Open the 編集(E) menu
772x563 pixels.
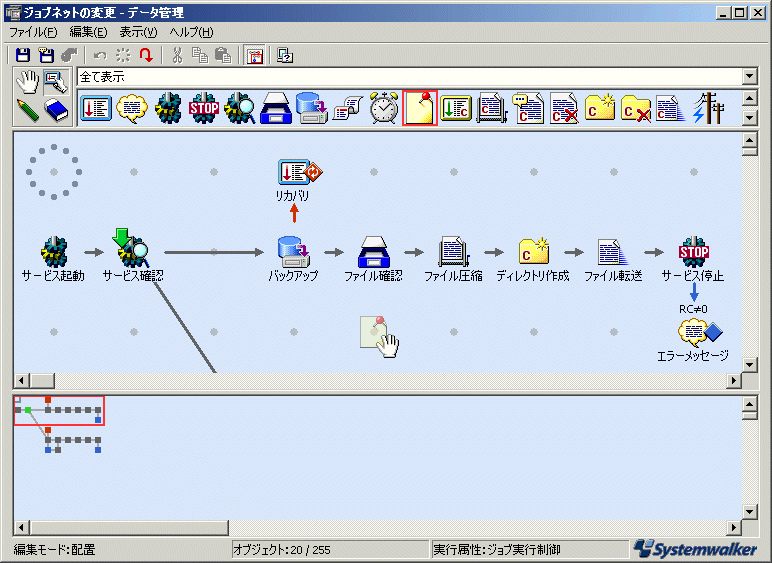coord(88,32)
